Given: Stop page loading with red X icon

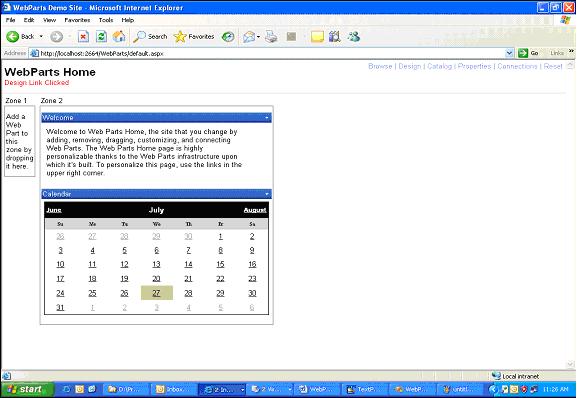Looking at the screenshot, I should click(x=84, y=36).
